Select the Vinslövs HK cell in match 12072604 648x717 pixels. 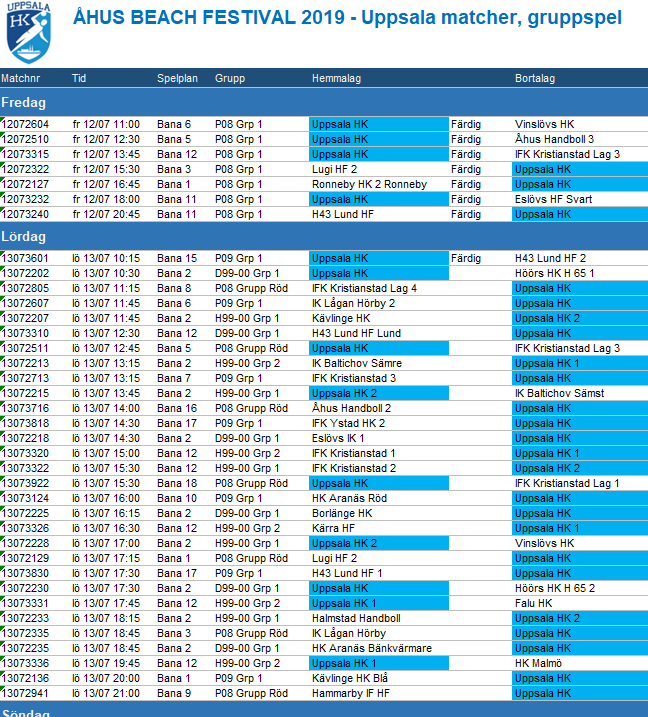pyautogui.click(x=545, y=124)
